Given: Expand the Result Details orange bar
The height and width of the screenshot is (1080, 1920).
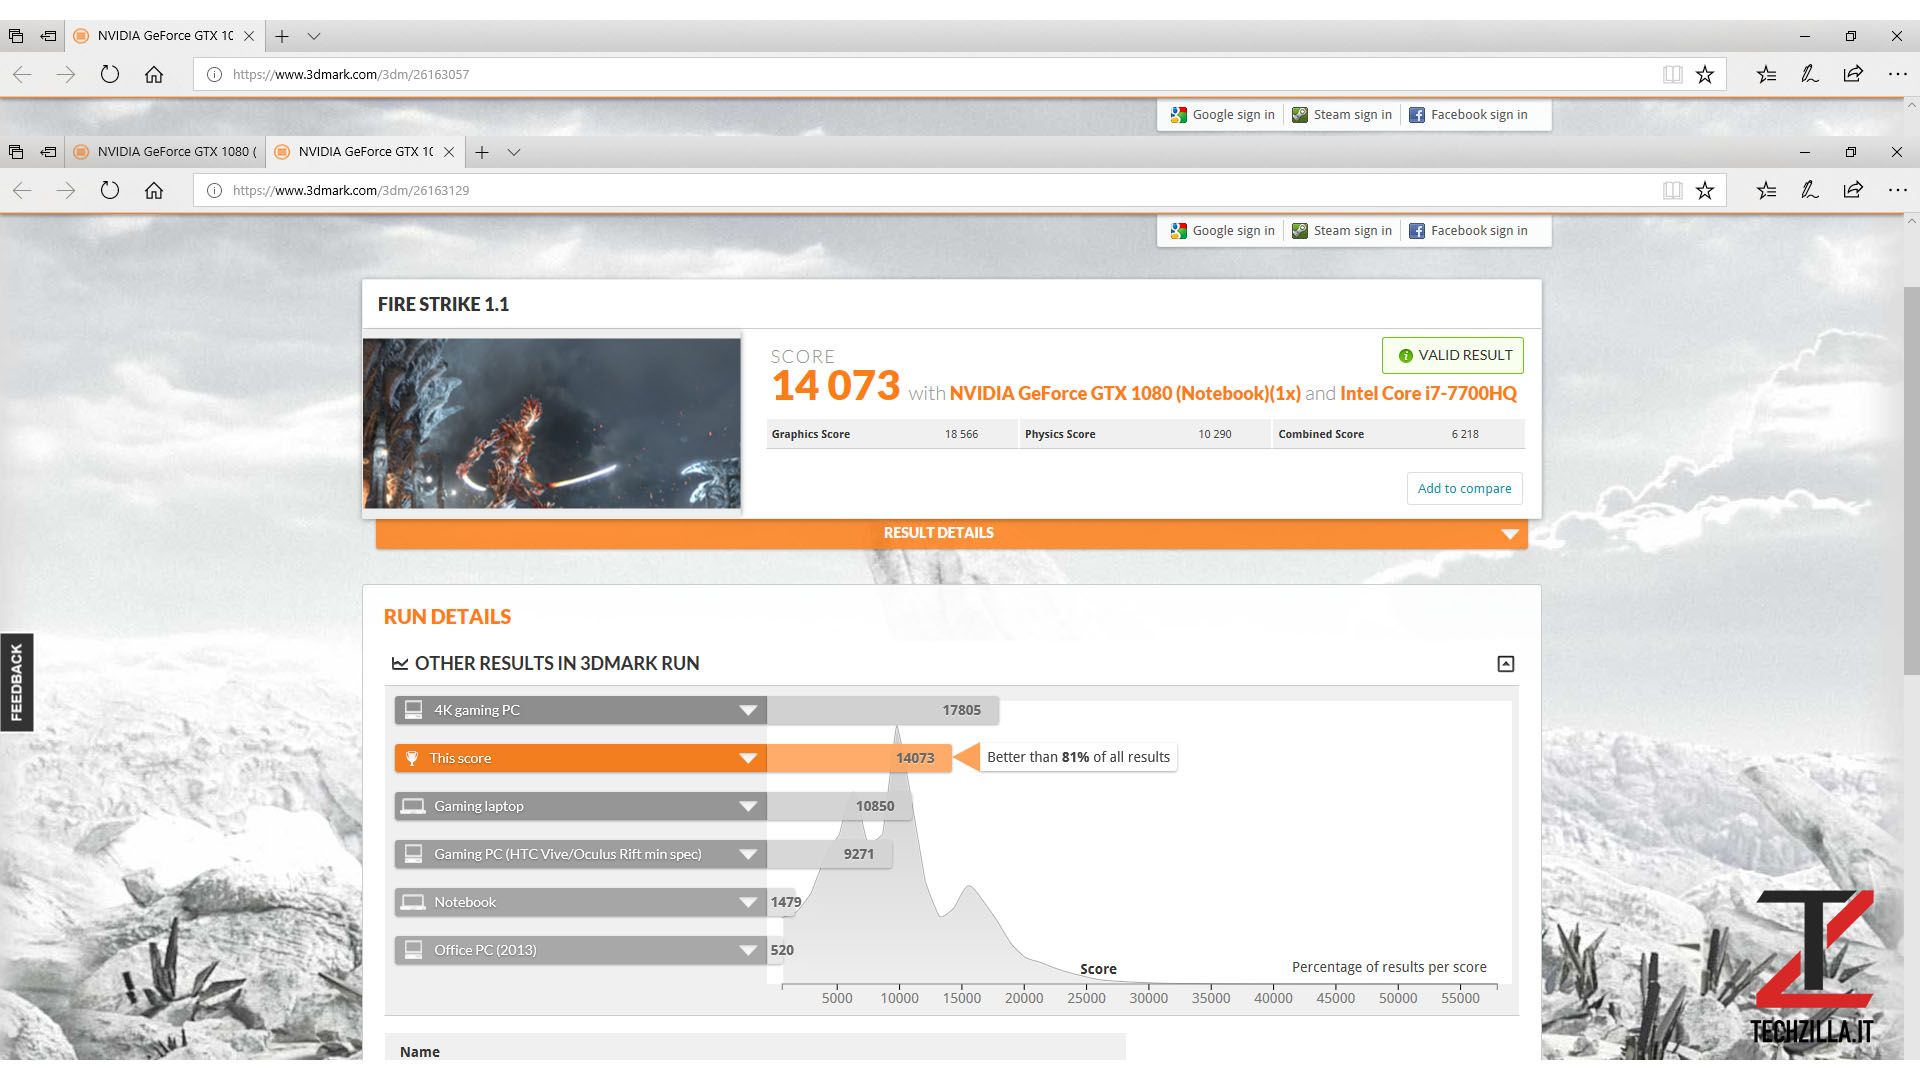Looking at the screenshot, I should click(x=951, y=533).
